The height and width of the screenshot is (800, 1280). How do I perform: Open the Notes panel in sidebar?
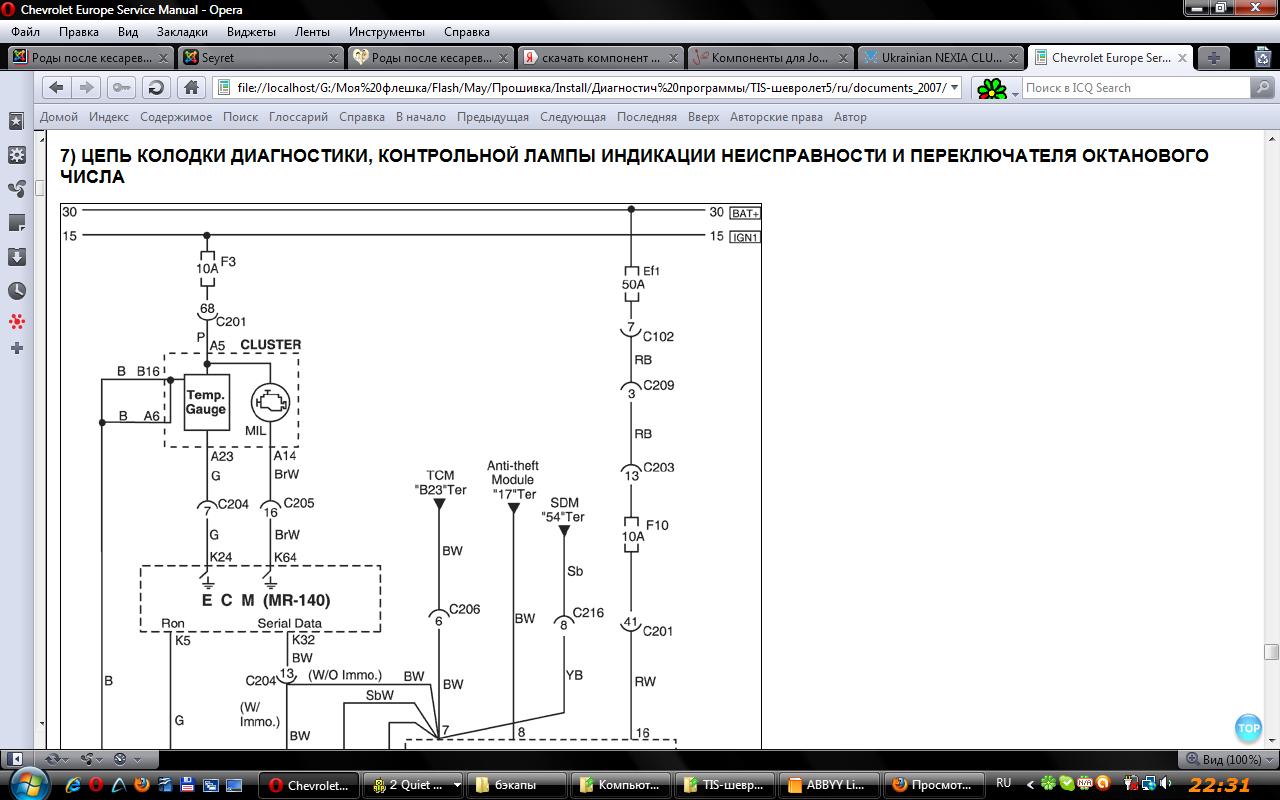(16, 222)
